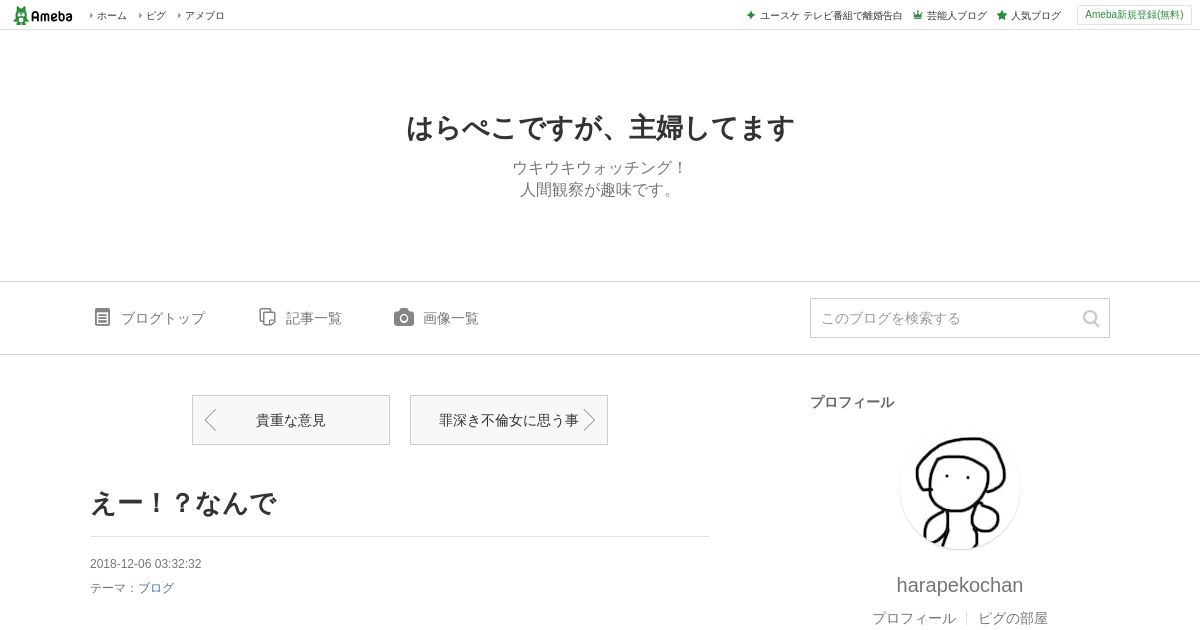Open the harapekochan profile avatar
Image resolution: width=1200 pixels, height=630 pixels.
pos(960,489)
